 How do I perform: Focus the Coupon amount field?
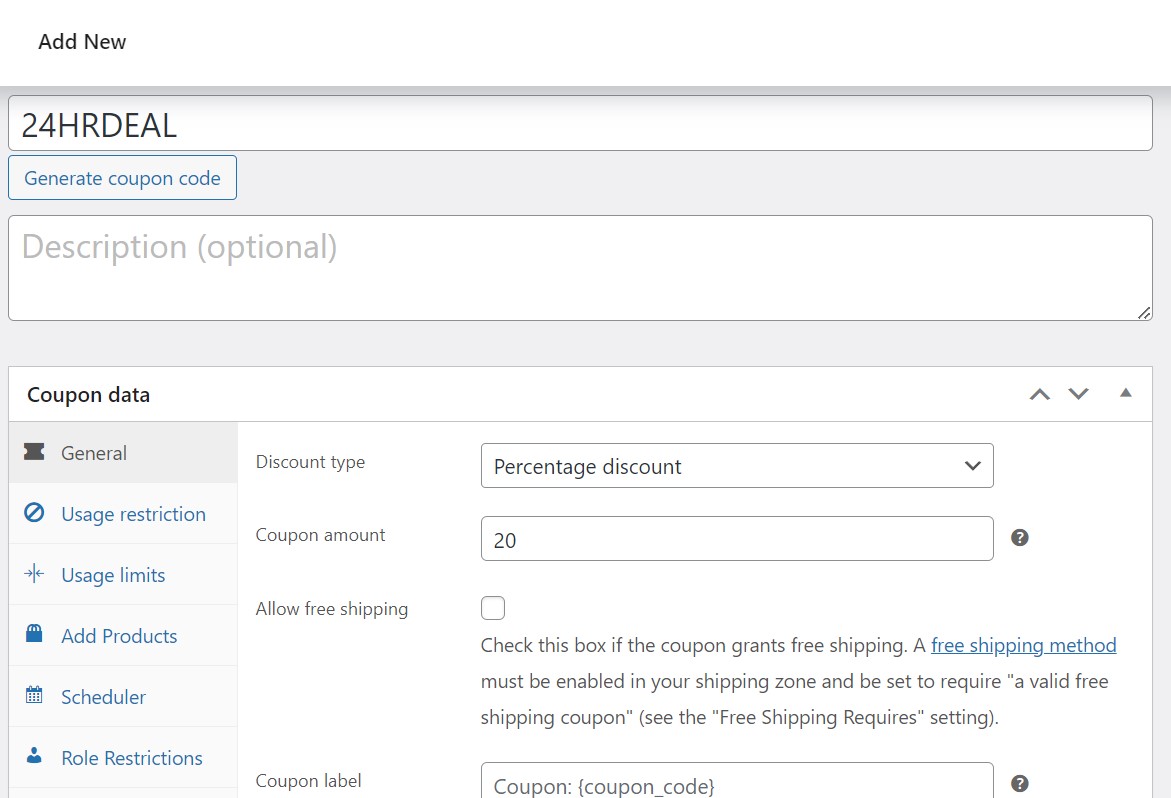click(736, 539)
